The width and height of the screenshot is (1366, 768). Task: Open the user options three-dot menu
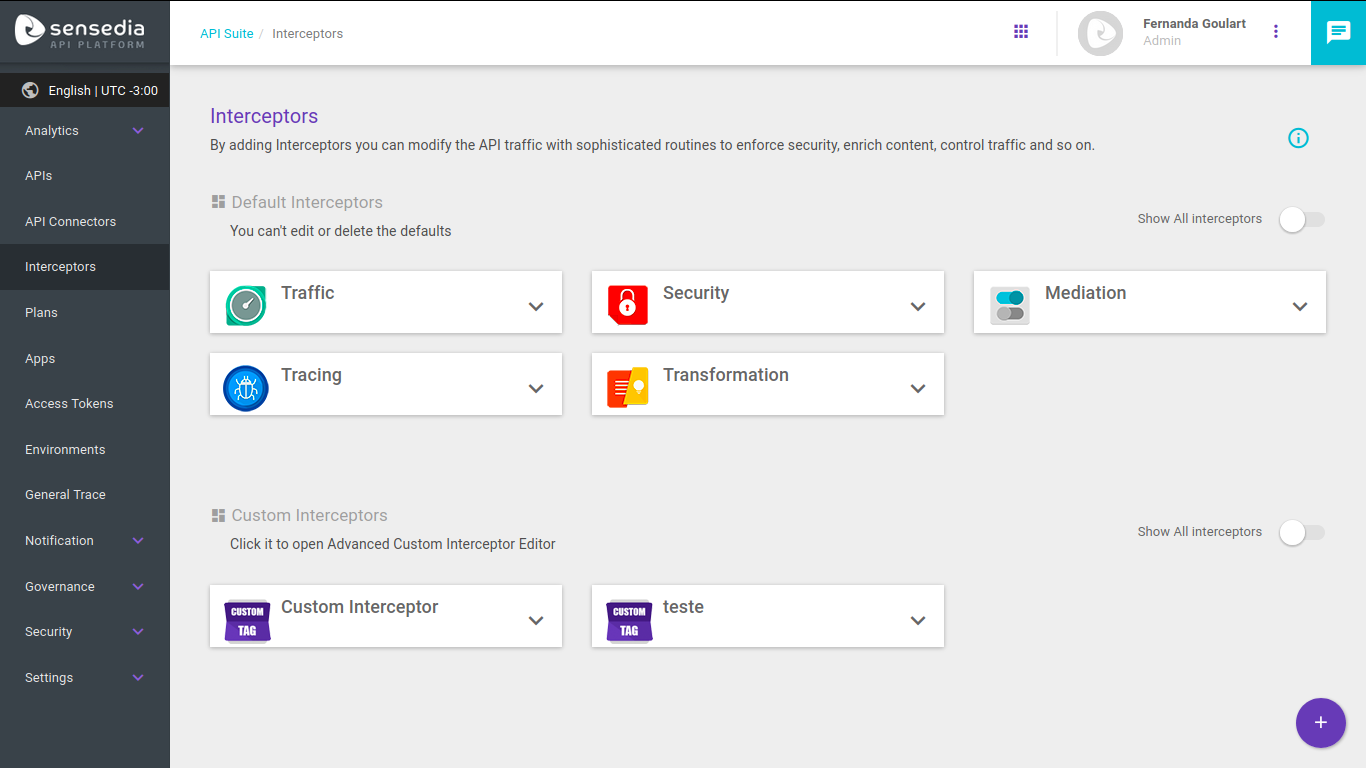pyautogui.click(x=1276, y=32)
